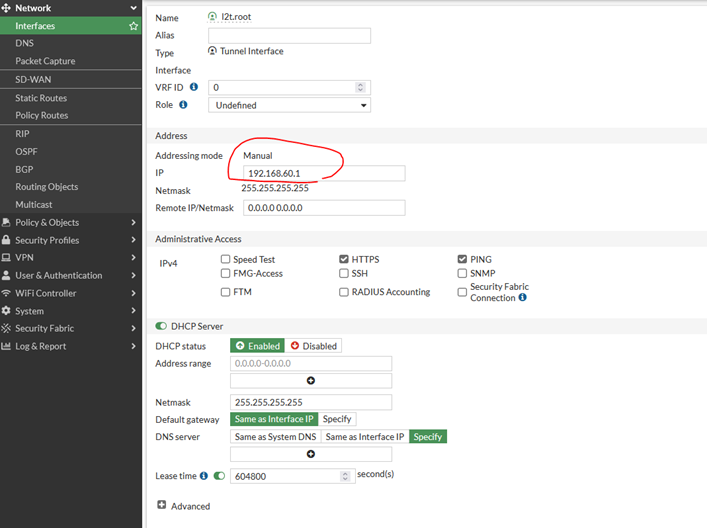Select Same as System DNS option
The width and height of the screenshot is (707, 528).
275,436
